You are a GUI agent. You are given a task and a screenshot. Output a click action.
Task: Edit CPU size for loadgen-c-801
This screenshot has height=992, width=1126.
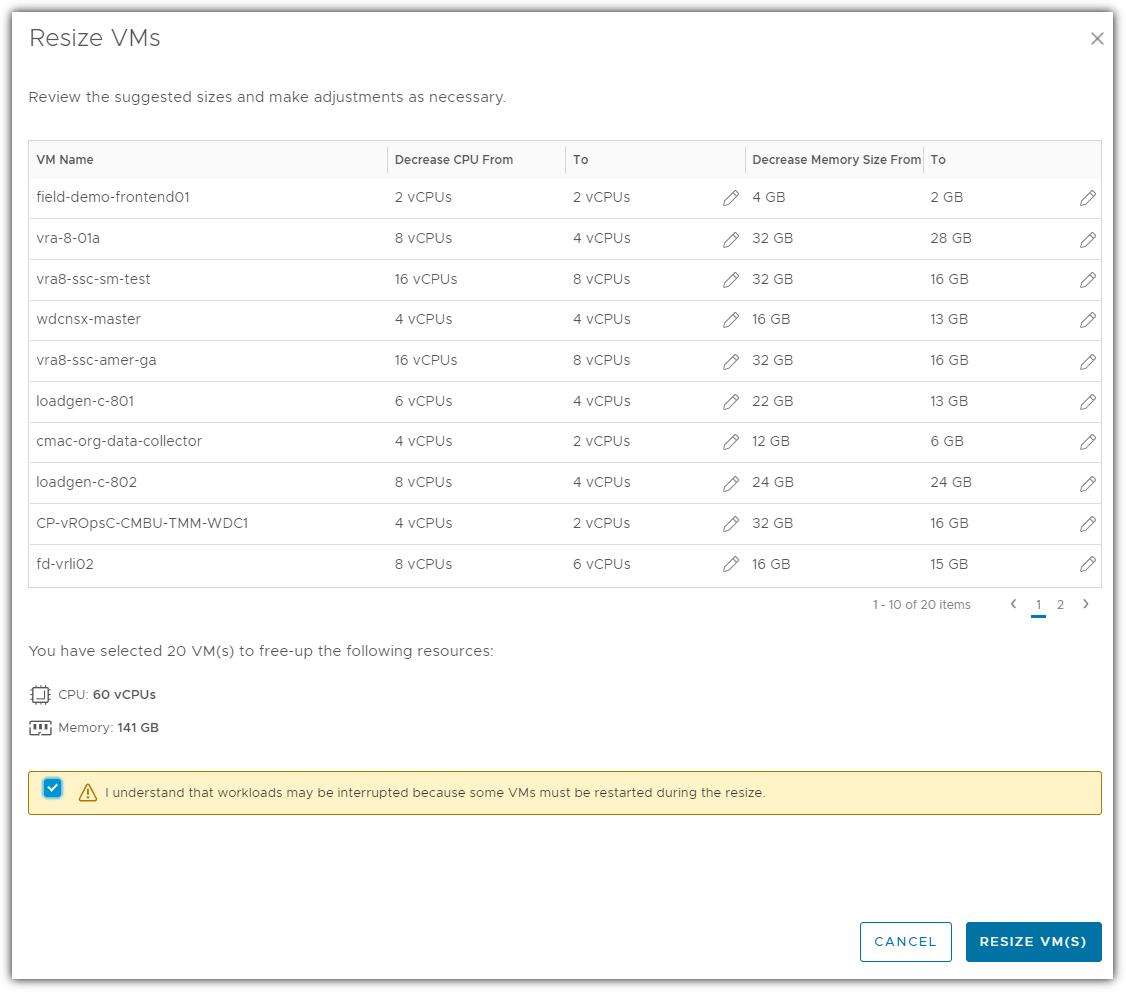[731, 402]
